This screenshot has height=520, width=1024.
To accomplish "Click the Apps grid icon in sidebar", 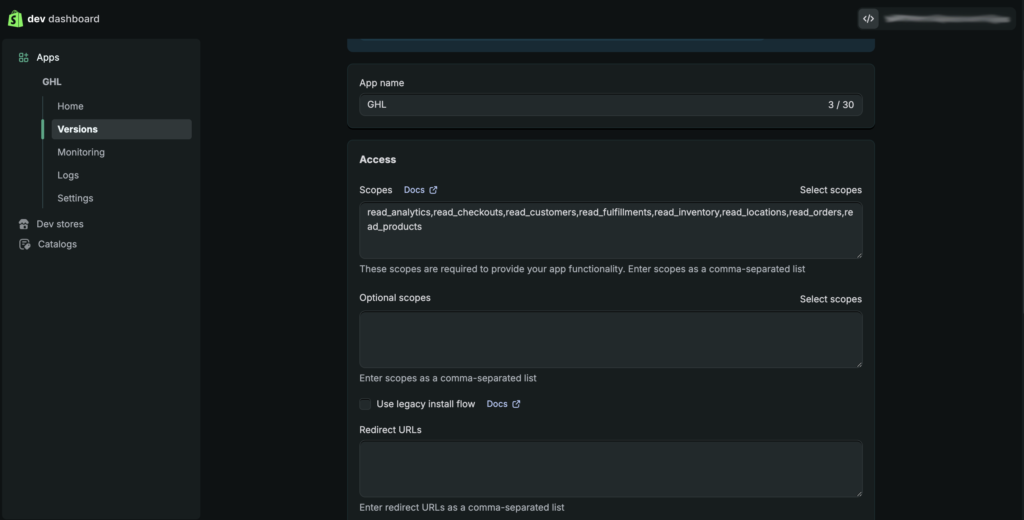I will click(x=24, y=58).
